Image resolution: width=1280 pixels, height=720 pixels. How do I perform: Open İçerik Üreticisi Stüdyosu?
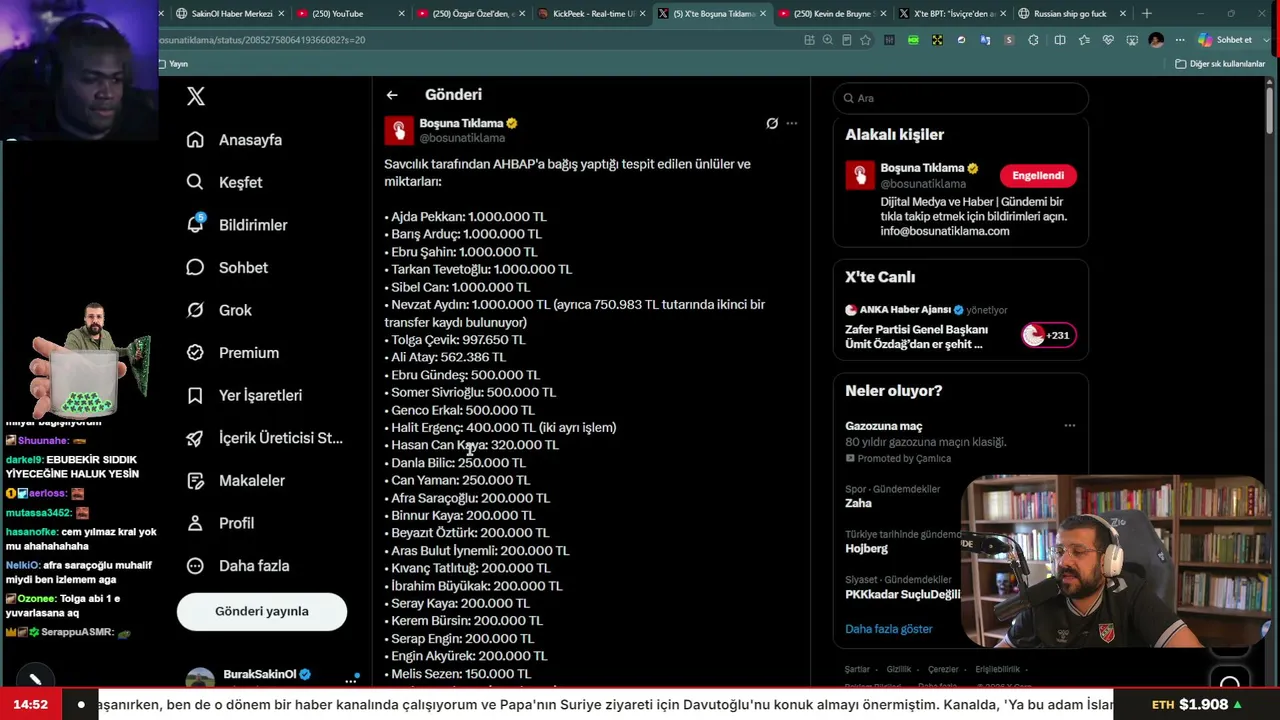pyautogui.click(x=265, y=438)
